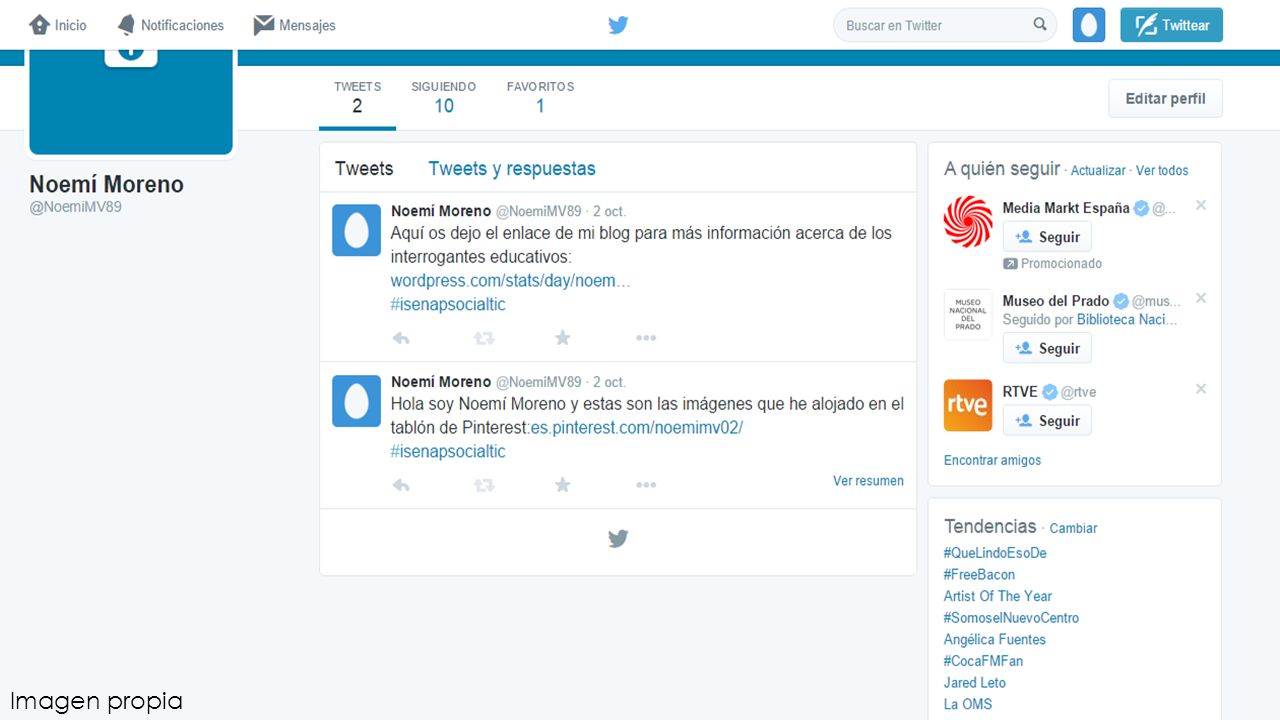This screenshot has width=1280, height=720.
Task: Switch to Tweets y respuestas tab
Action: 512,168
